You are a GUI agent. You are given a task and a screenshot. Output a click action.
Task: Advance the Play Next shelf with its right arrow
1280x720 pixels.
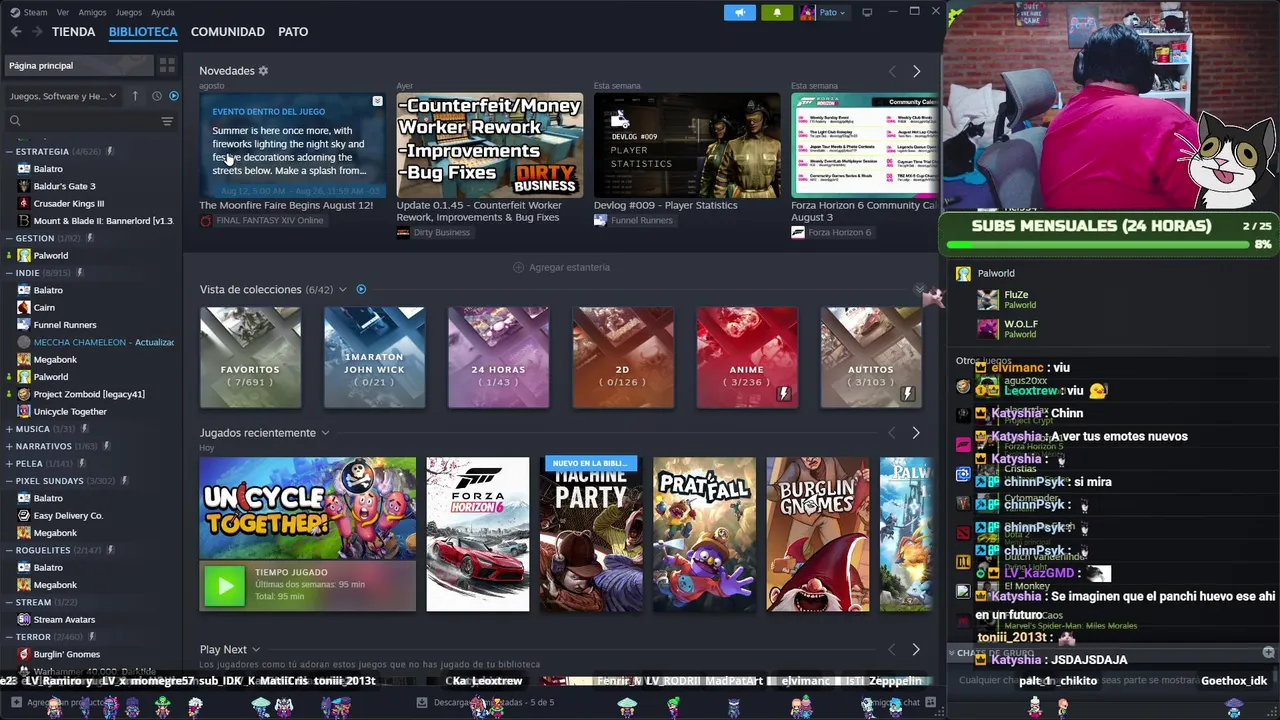click(x=916, y=649)
